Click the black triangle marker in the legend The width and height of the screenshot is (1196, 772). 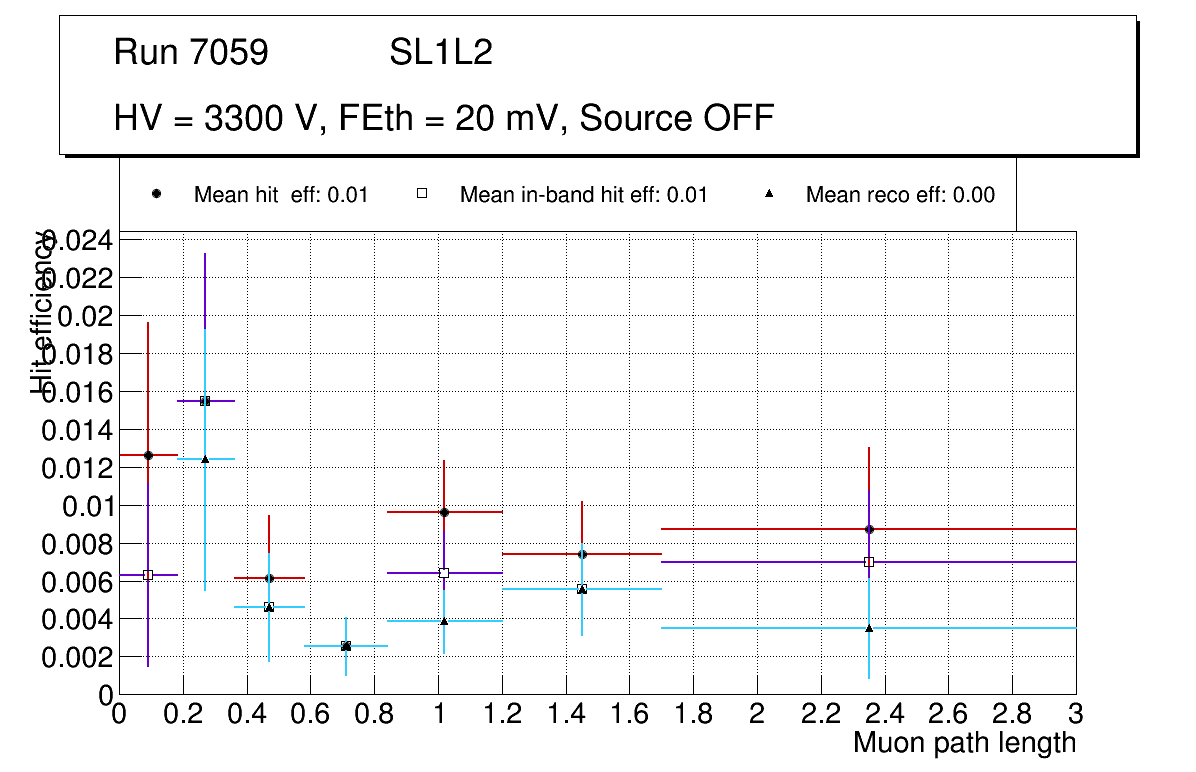click(769, 194)
